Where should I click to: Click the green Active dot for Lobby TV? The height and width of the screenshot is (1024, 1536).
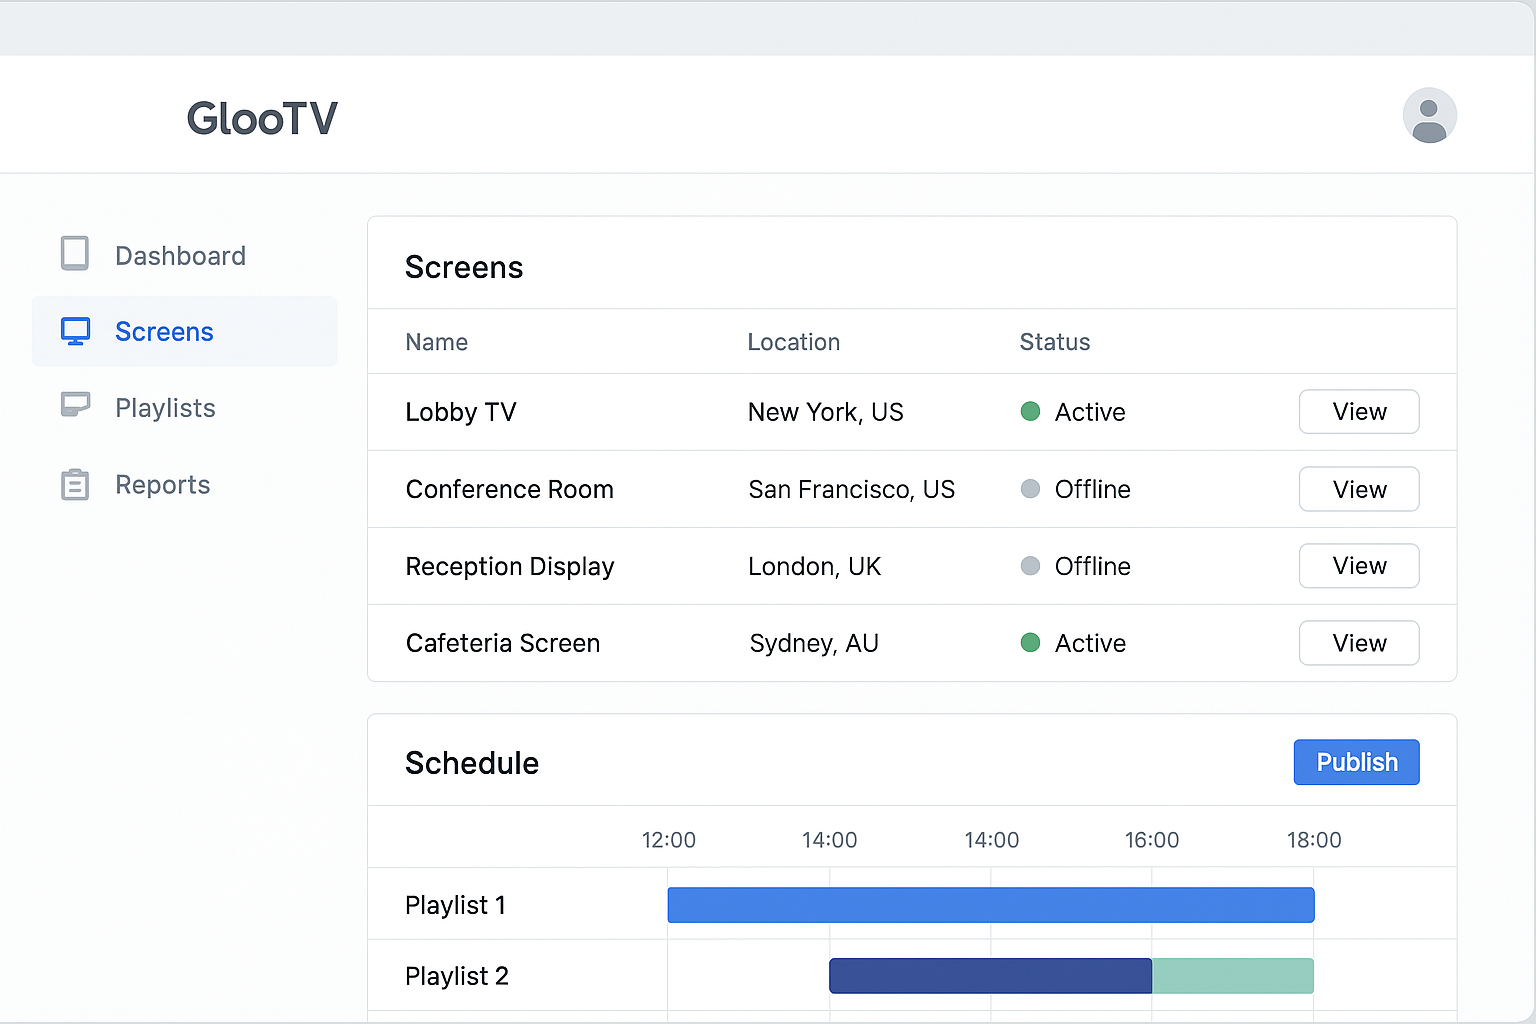point(1030,412)
